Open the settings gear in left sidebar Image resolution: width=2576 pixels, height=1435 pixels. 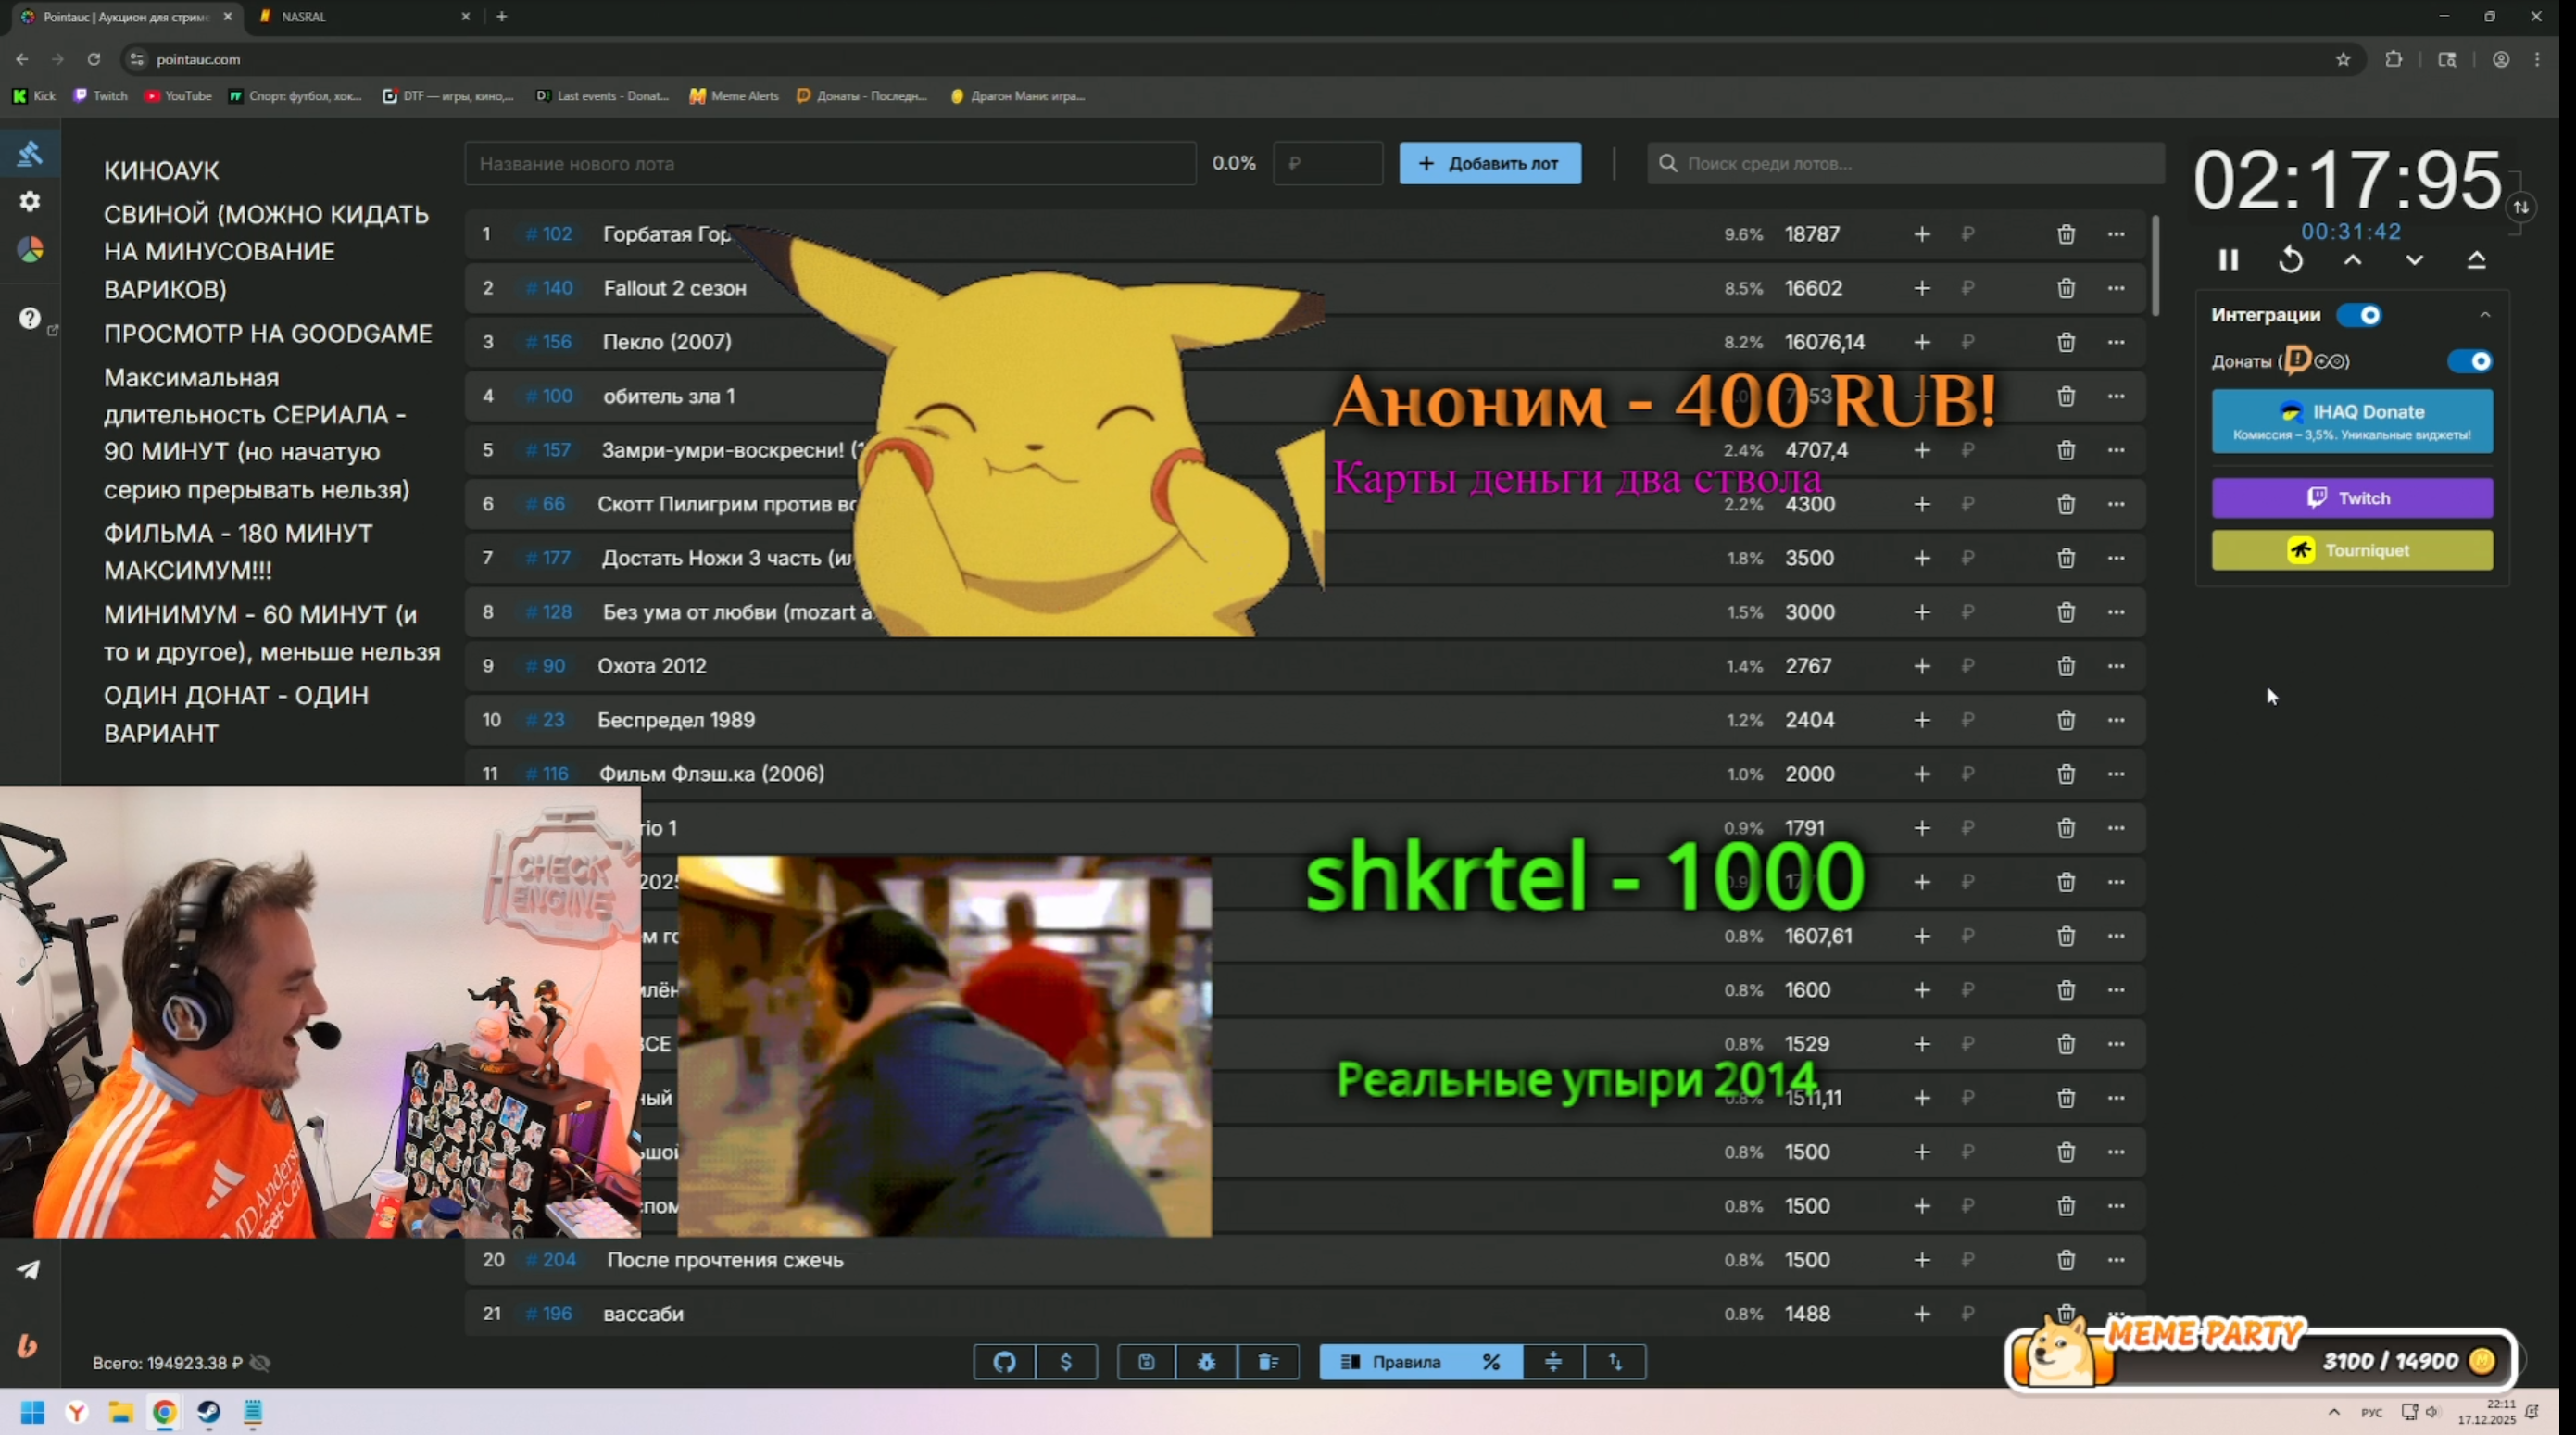click(30, 202)
